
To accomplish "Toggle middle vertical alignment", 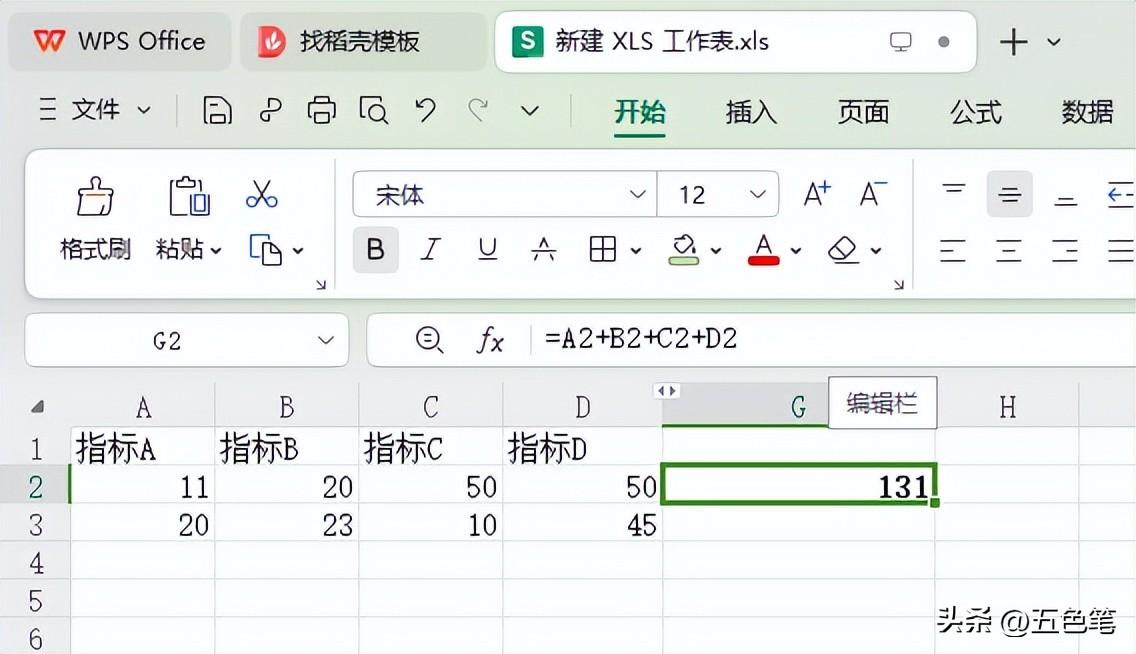I will [1009, 194].
